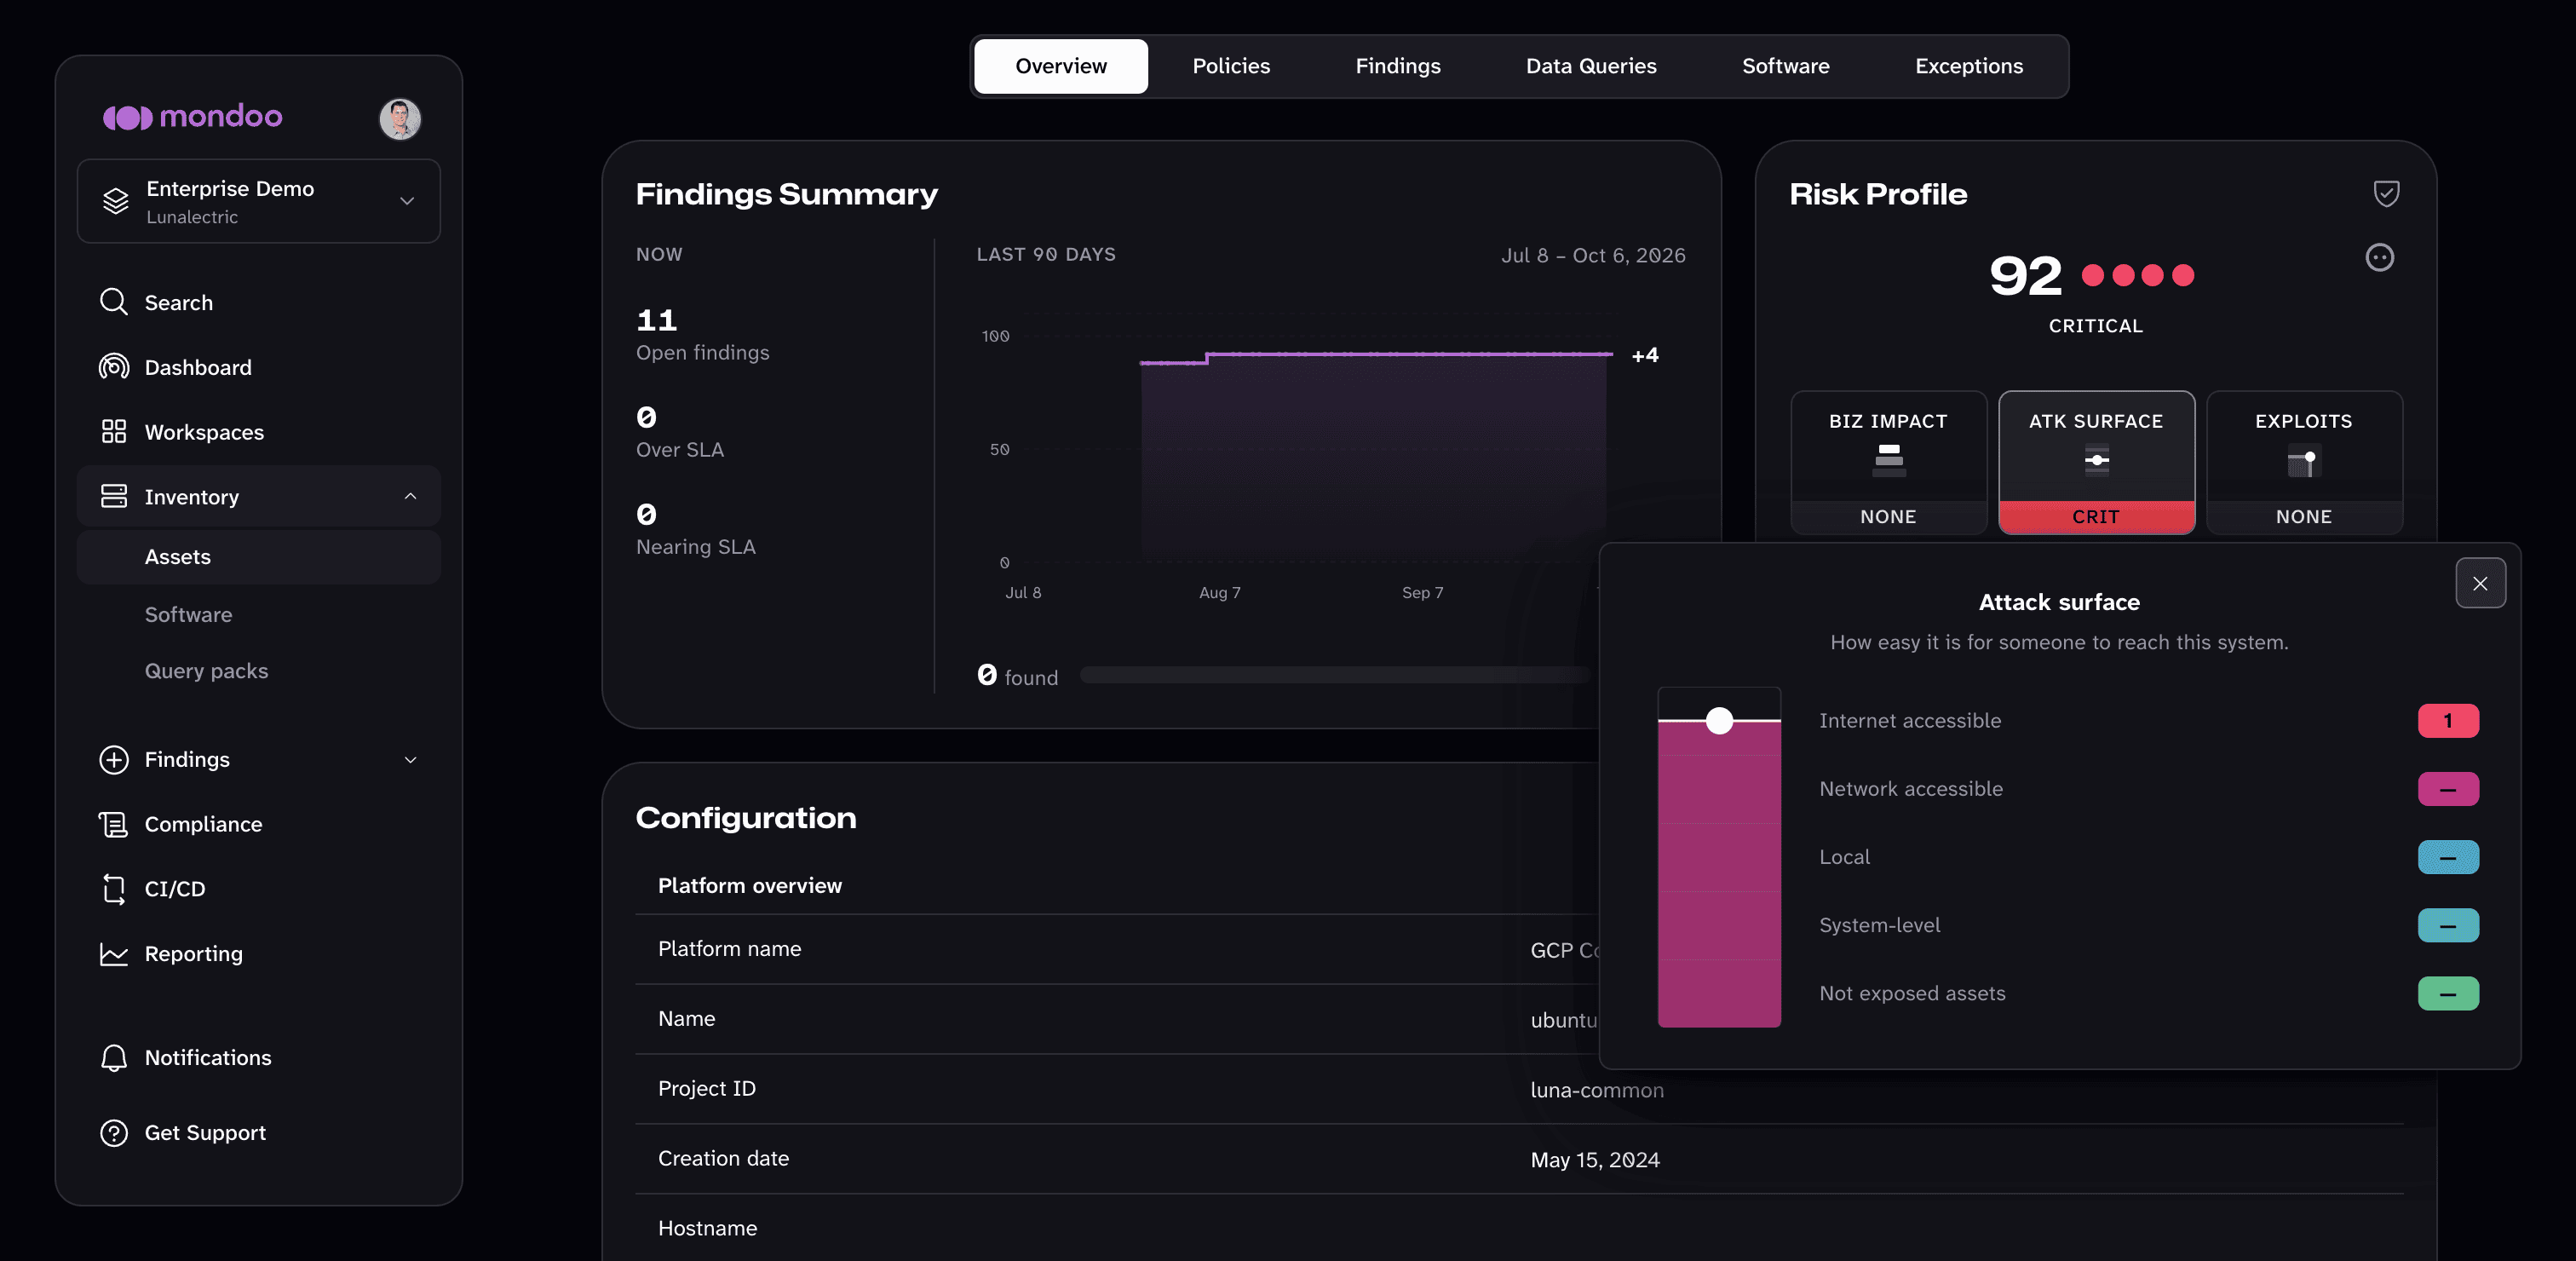Click the shield checkmark icon in Risk Profile
The image size is (2576, 1261).
point(2386,193)
